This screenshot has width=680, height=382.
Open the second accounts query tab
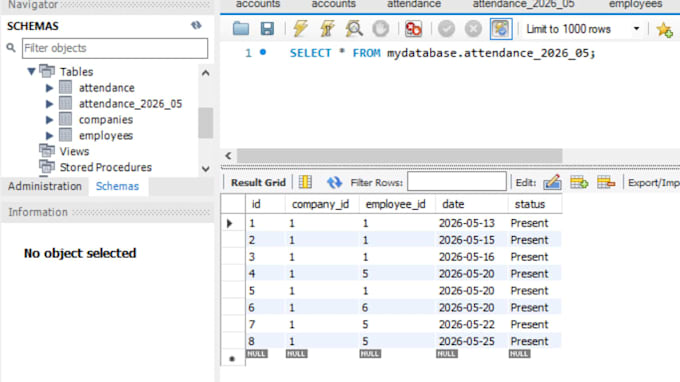tap(333, 5)
